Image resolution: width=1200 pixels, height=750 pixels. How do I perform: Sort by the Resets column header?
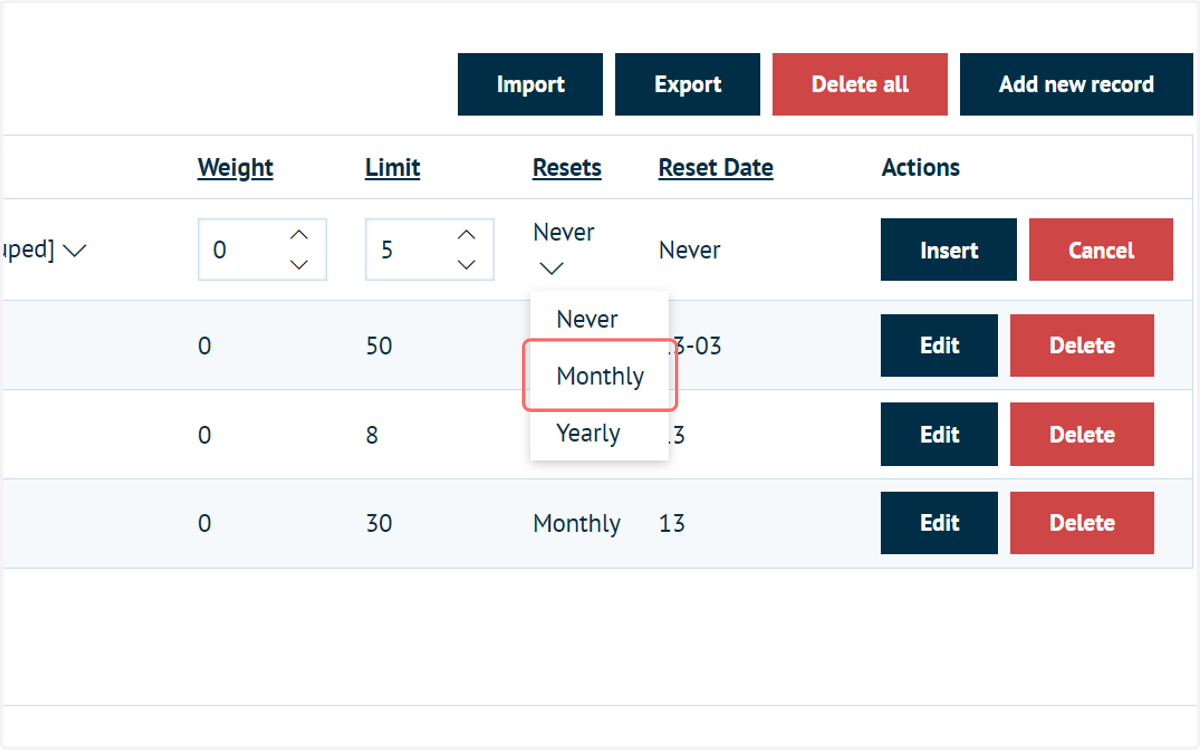coord(567,167)
